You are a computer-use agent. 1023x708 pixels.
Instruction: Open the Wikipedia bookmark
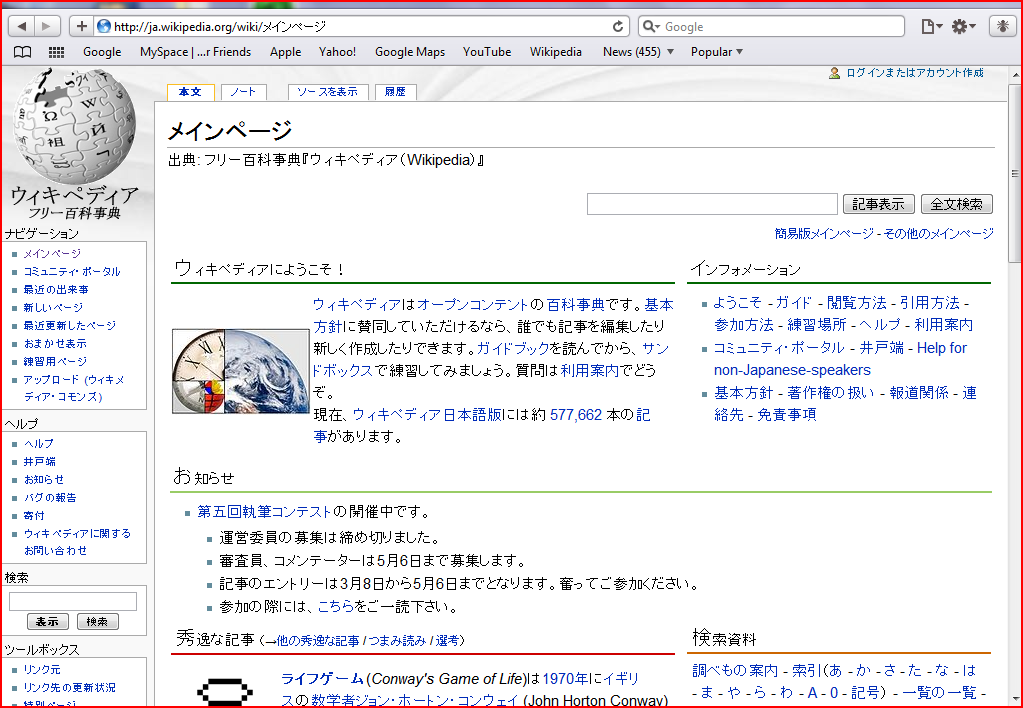tap(556, 52)
